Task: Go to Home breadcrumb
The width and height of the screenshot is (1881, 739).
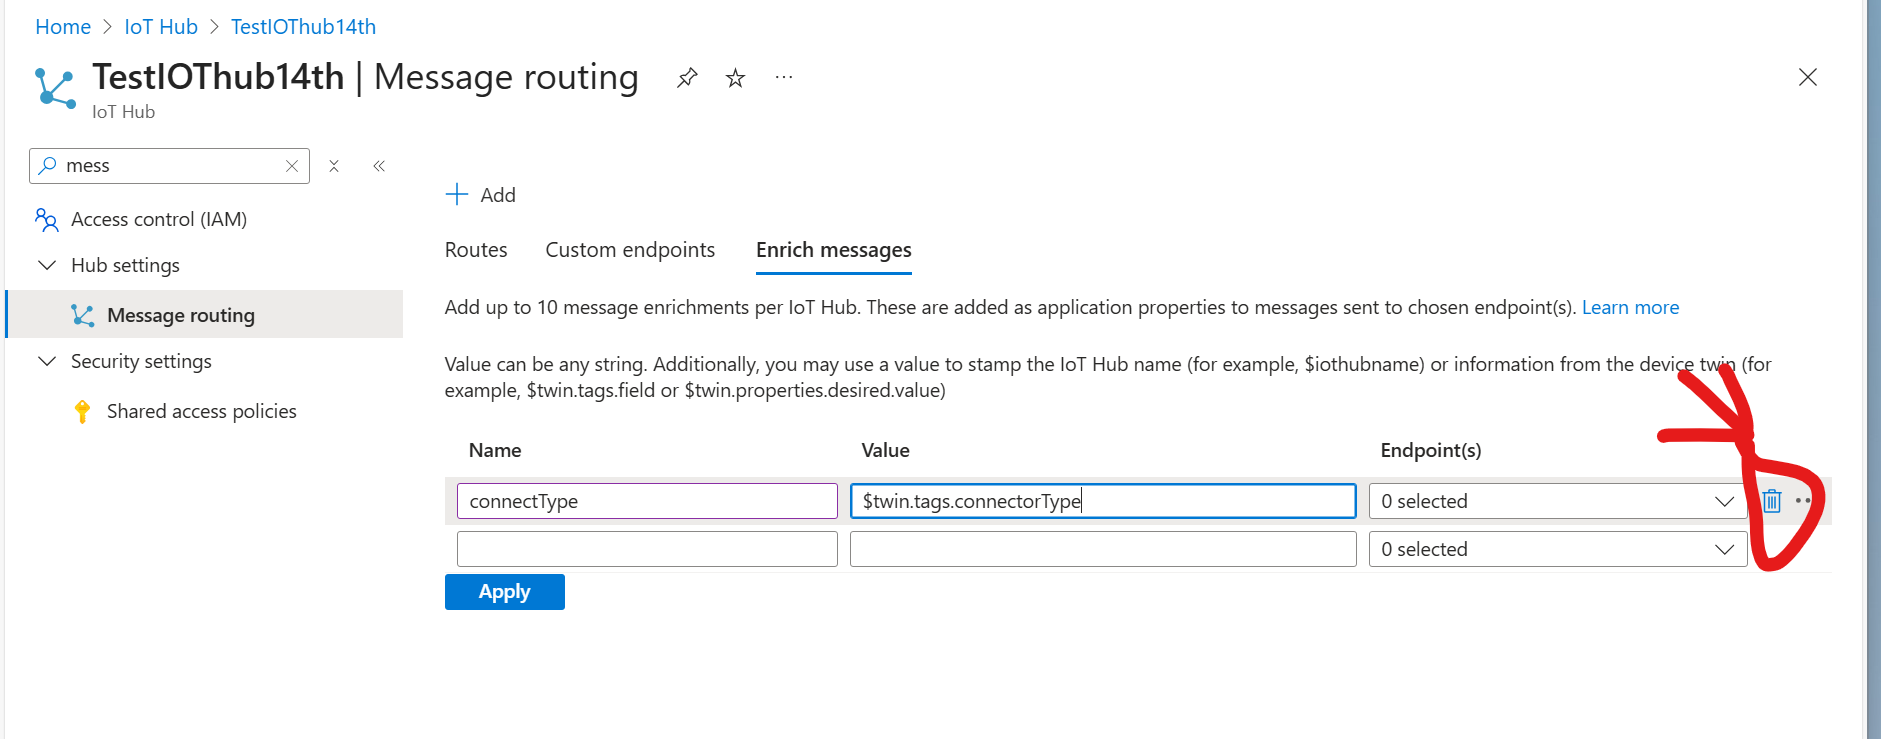Action: (x=63, y=27)
